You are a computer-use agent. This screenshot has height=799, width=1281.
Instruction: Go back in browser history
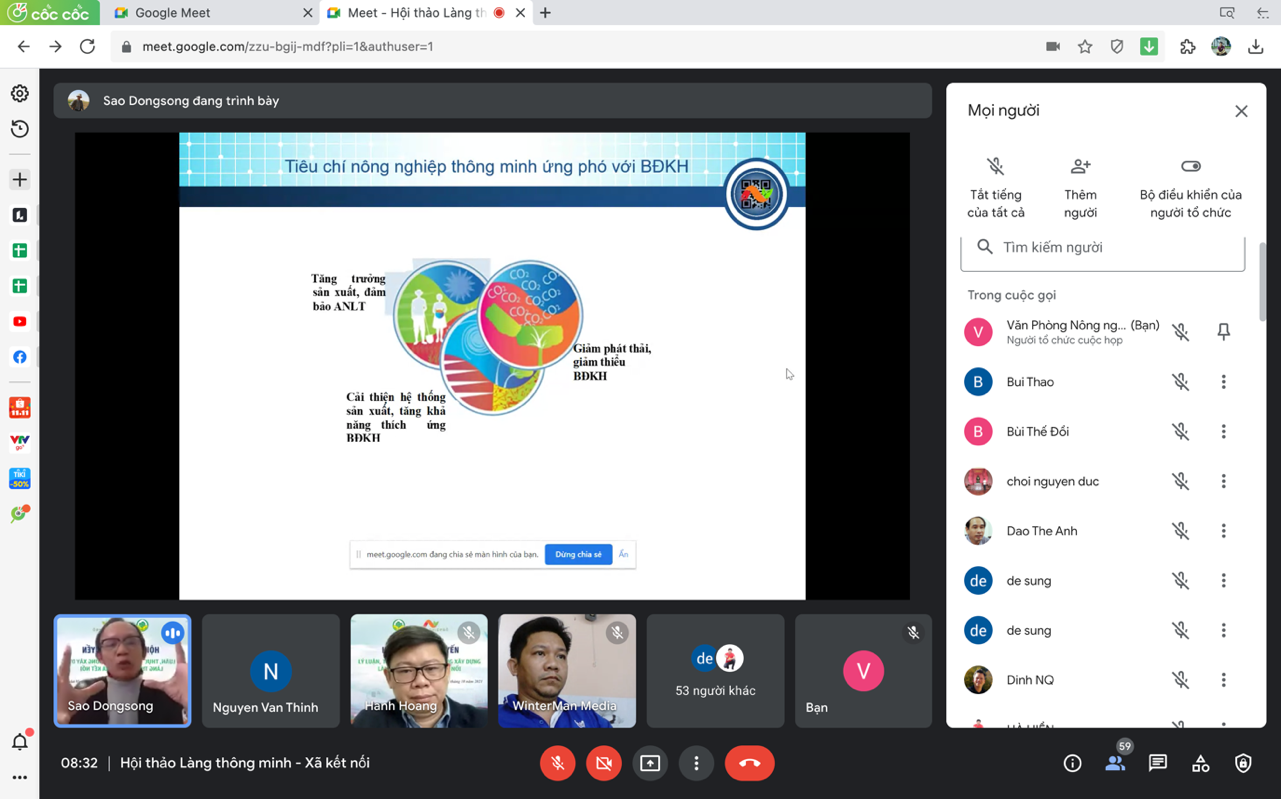(23, 47)
